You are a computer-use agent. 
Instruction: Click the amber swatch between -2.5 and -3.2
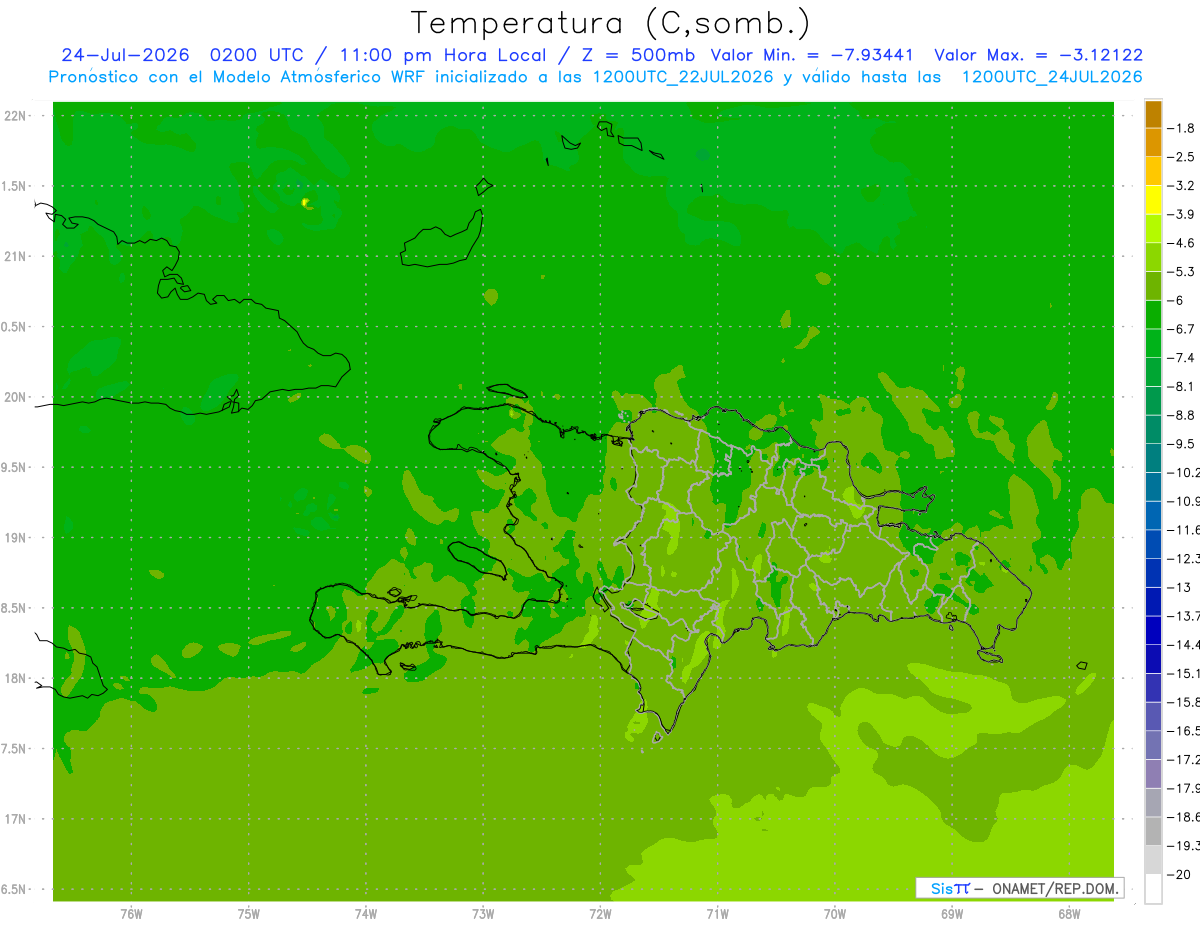click(x=1153, y=171)
